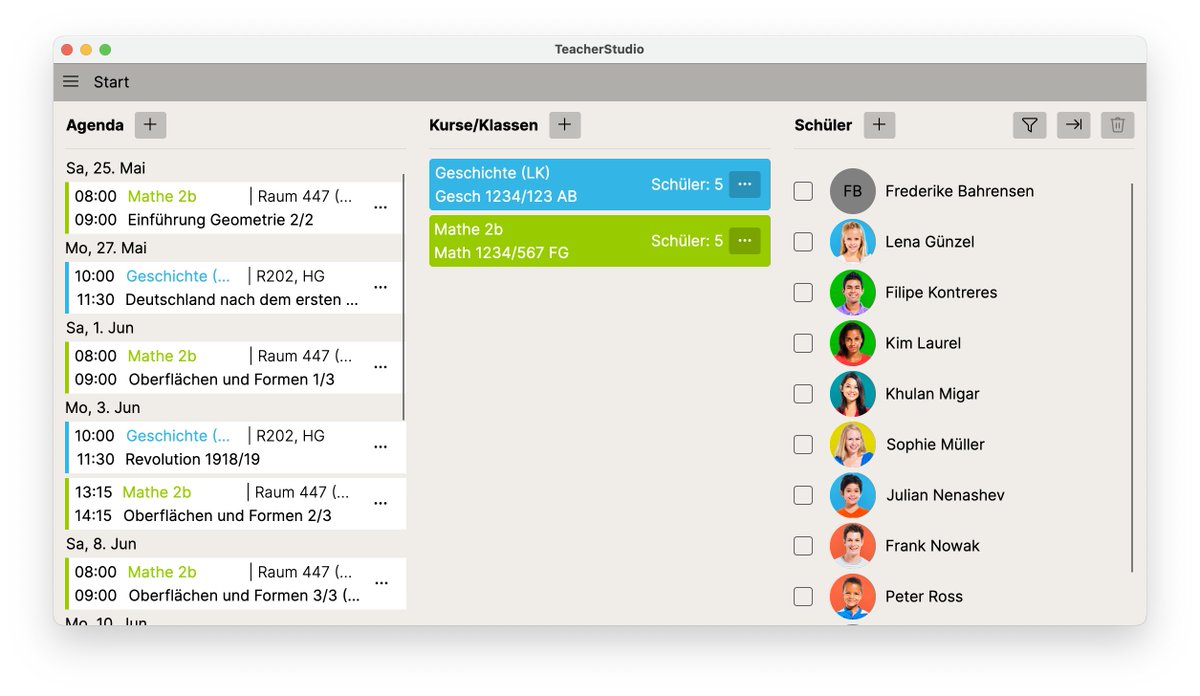The image size is (1200, 696).
Task: Open the Geschichte (LK) course card
Action: point(600,184)
